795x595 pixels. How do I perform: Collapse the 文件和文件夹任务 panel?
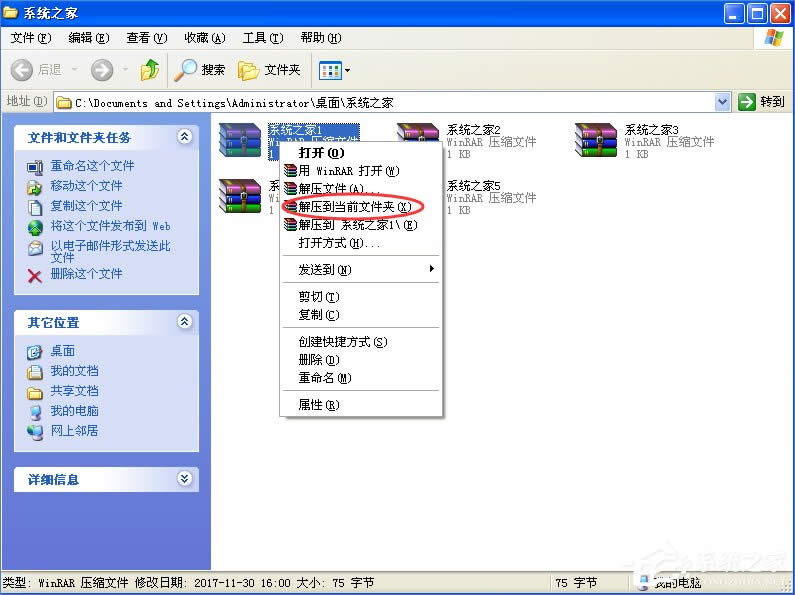pos(184,137)
